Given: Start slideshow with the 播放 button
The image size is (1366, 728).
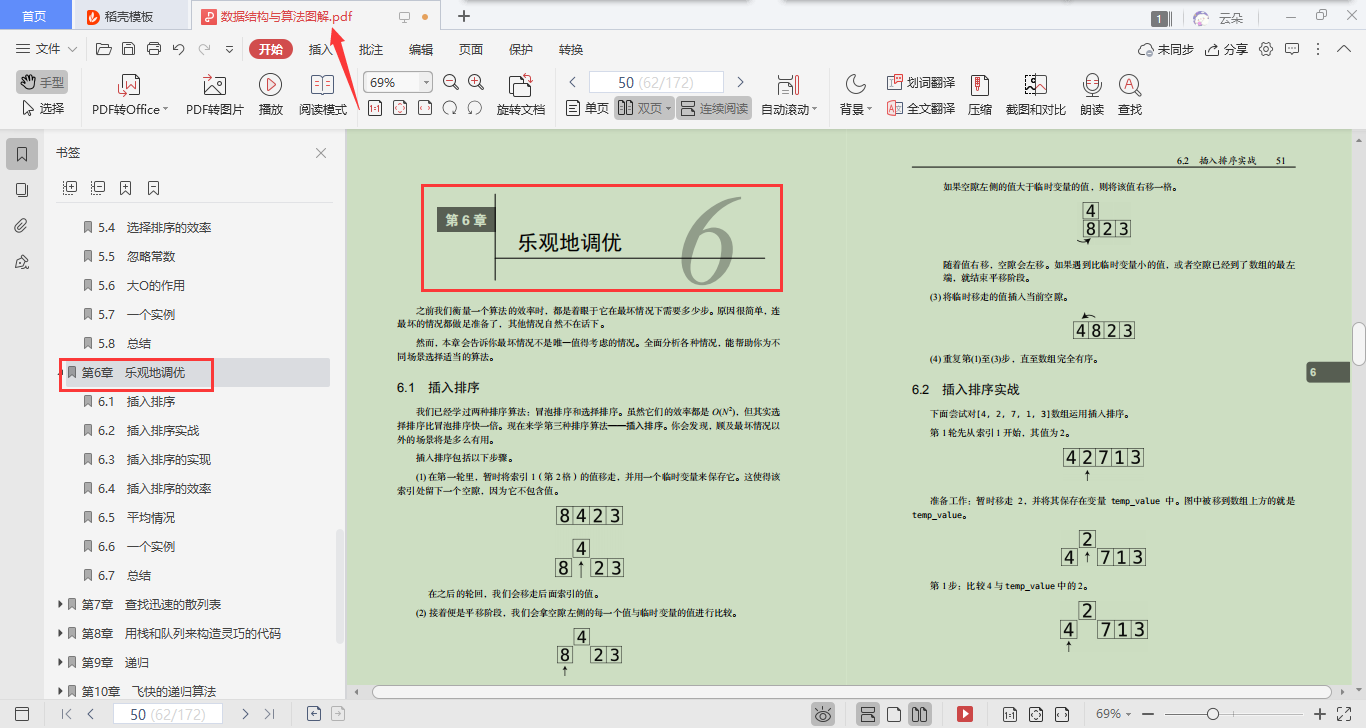Looking at the screenshot, I should pyautogui.click(x=270, y=95).
